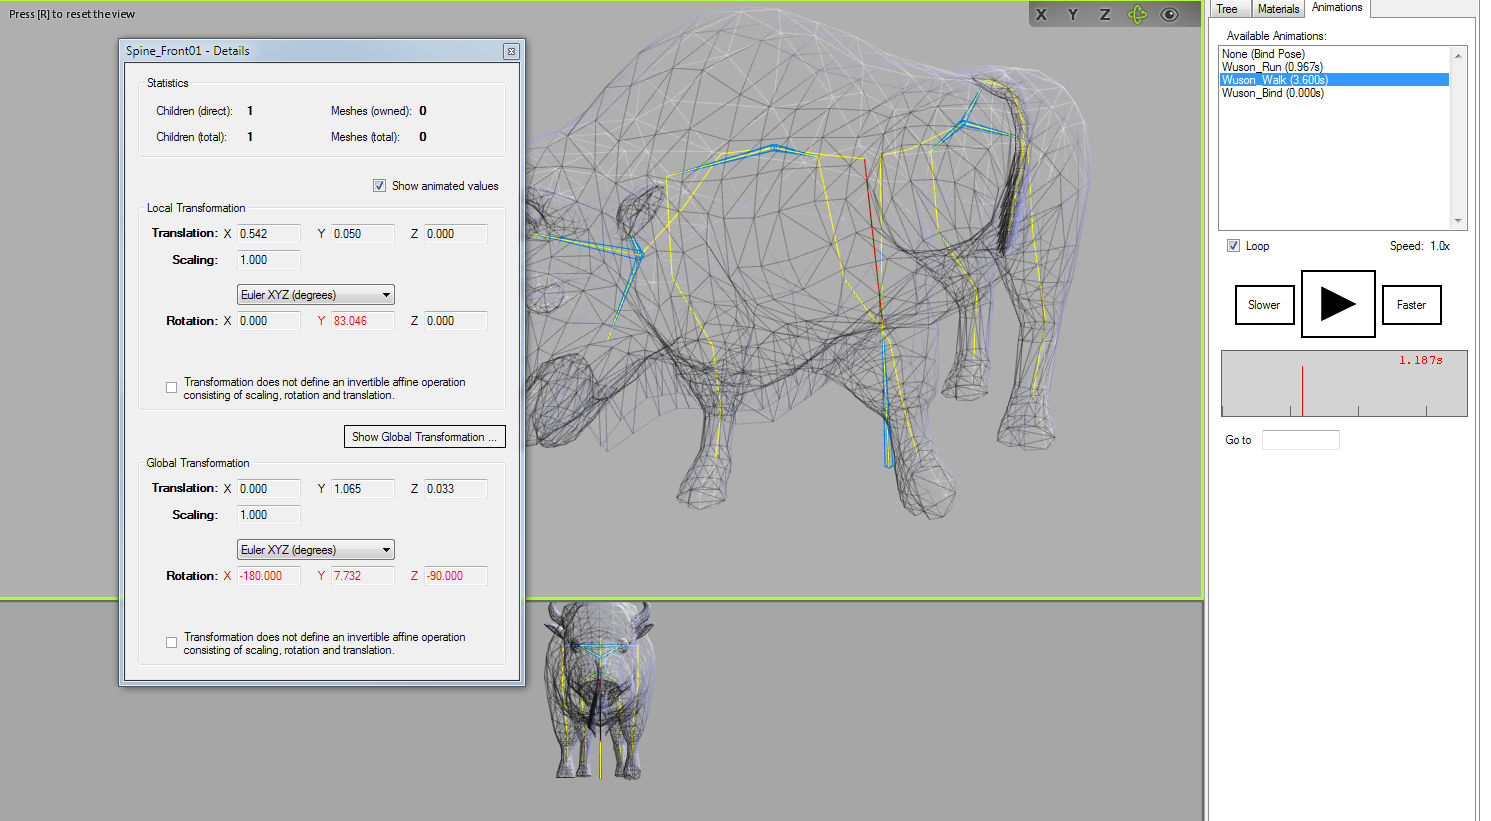Toggle Show animated values checkbox
Image resolution: width=1491 pixels, height=821 pixels.
click(x=380, y=186)
